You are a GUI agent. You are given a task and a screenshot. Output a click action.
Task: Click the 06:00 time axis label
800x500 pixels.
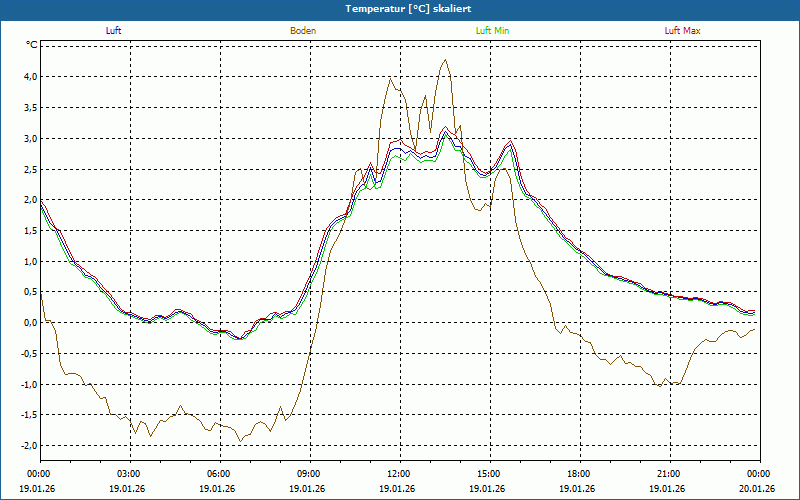[x=219, y=474]
